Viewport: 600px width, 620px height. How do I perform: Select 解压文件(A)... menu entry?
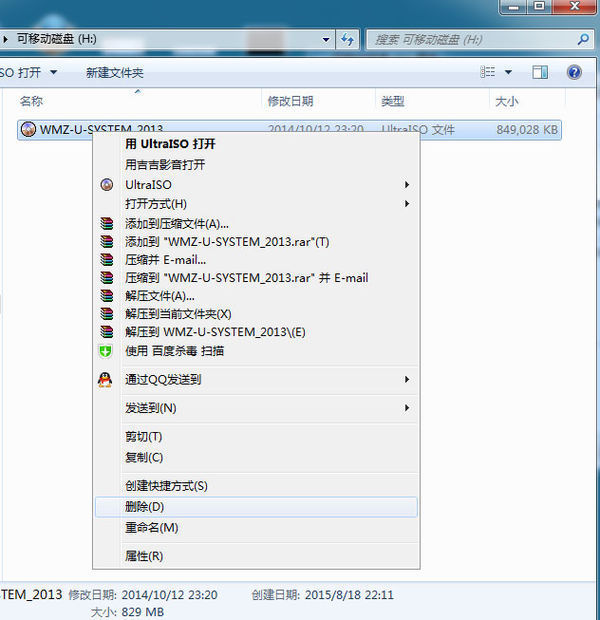click(x=256, y=296)
